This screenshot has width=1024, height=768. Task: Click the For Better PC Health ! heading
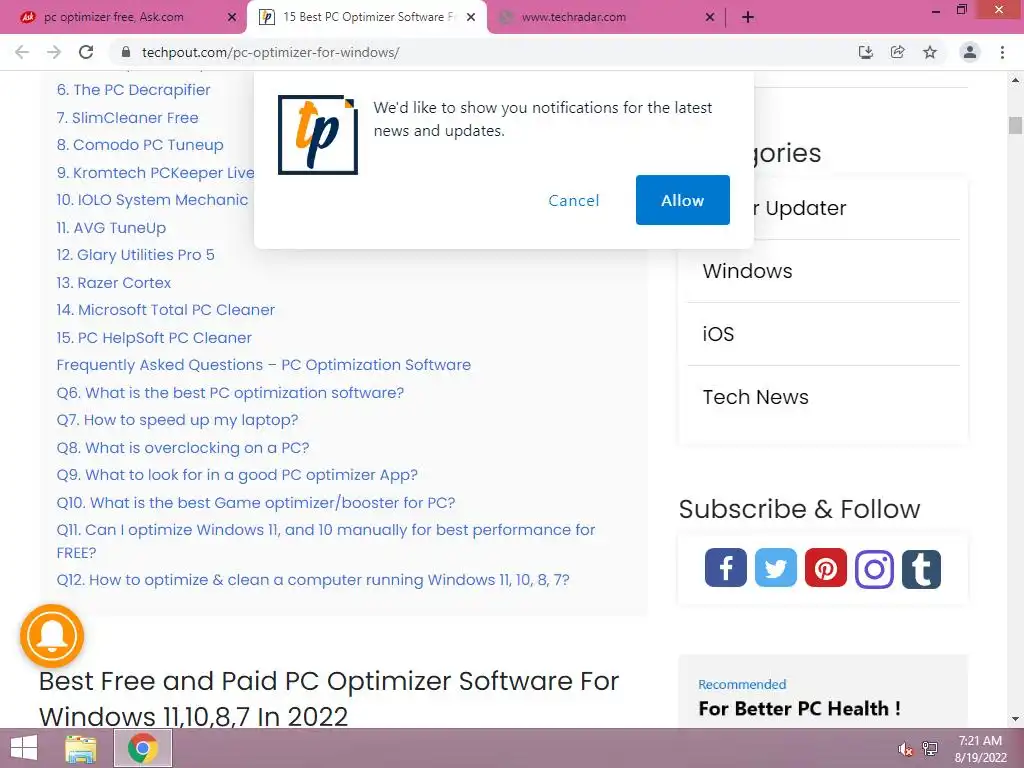pos(799,709)
